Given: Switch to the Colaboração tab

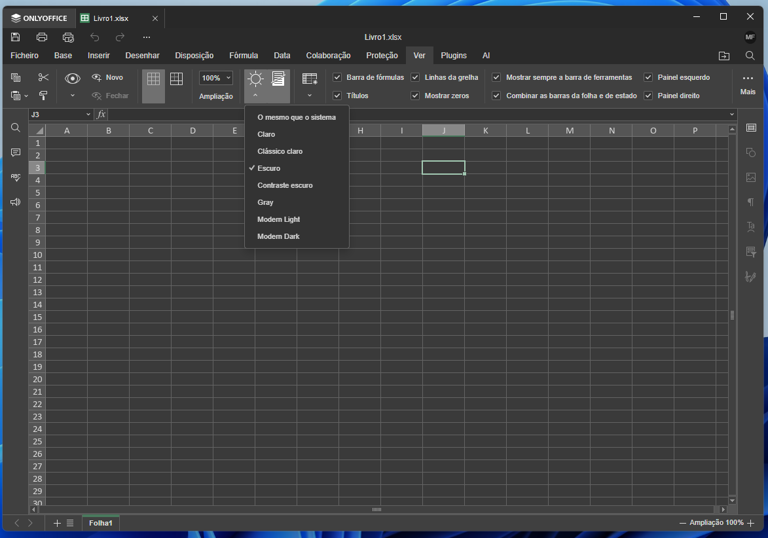Looking at the screenshot, I should [328, 55].
